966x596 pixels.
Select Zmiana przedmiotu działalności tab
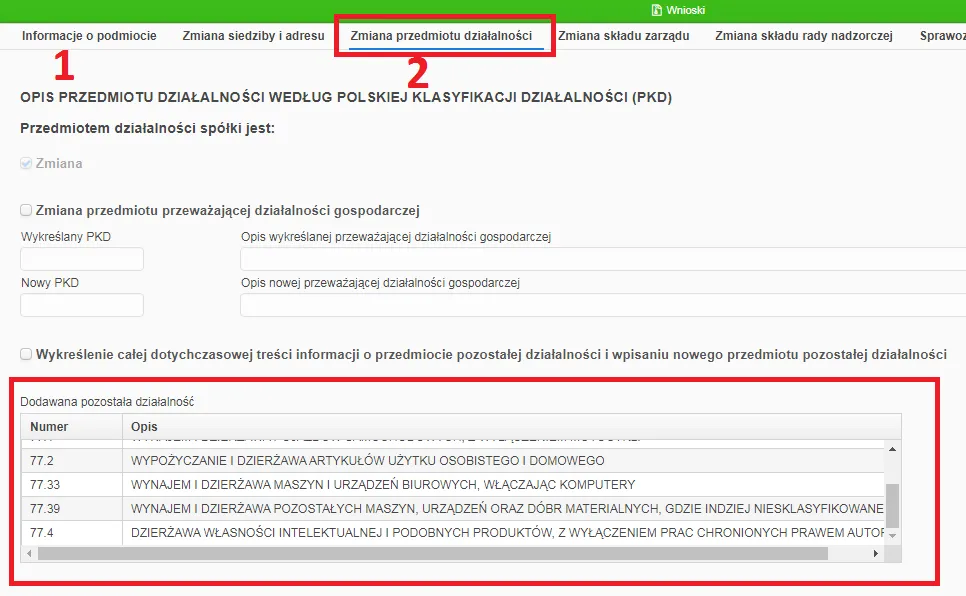(441, 36)
